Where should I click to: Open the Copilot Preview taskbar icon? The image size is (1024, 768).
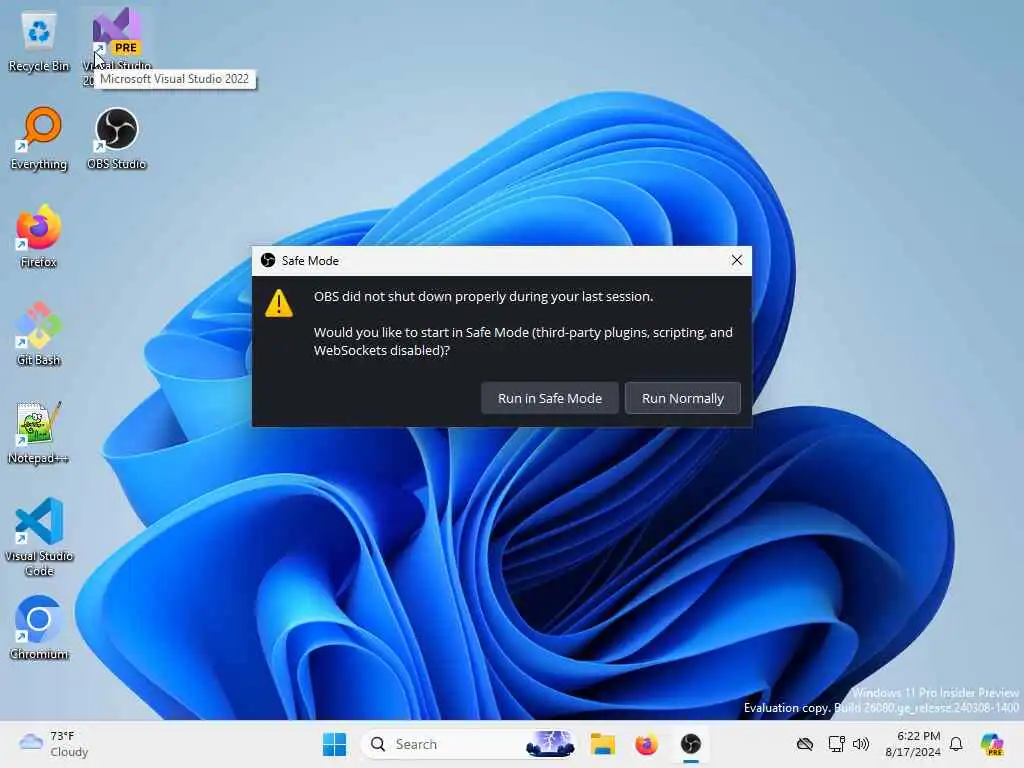tap(992, 744)
